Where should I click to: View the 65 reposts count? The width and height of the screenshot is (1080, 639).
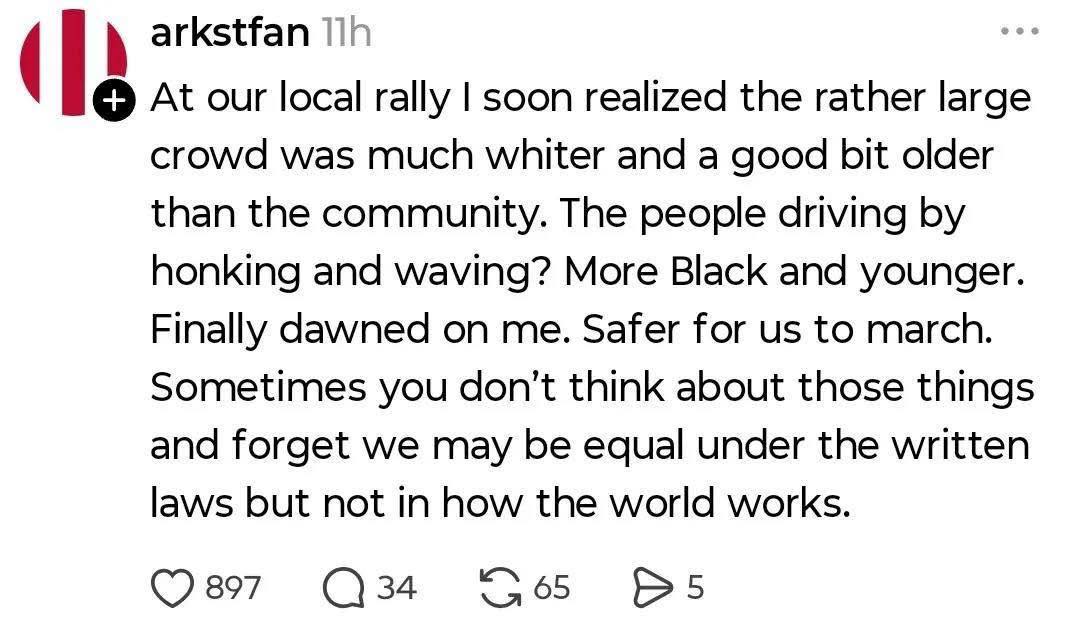552,587
